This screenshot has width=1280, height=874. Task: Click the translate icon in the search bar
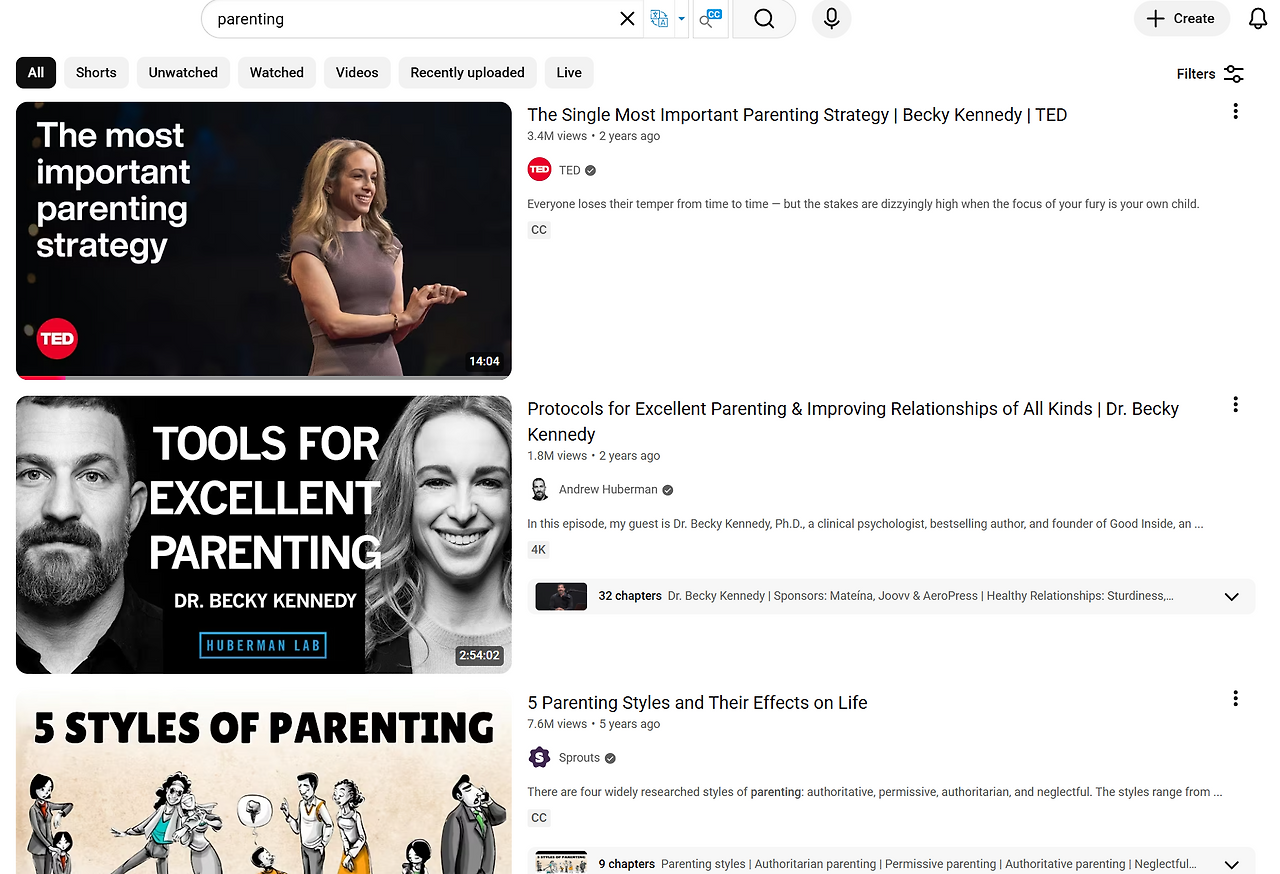pos(659,19)
